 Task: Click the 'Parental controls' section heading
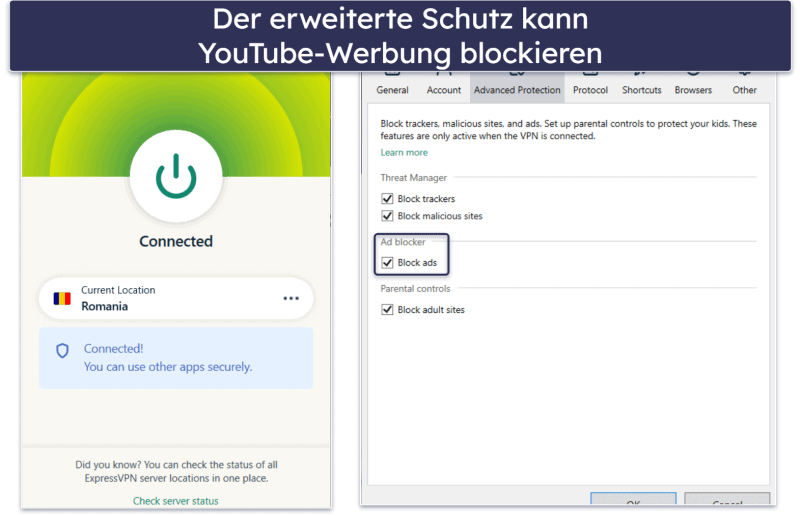point(415,289)
